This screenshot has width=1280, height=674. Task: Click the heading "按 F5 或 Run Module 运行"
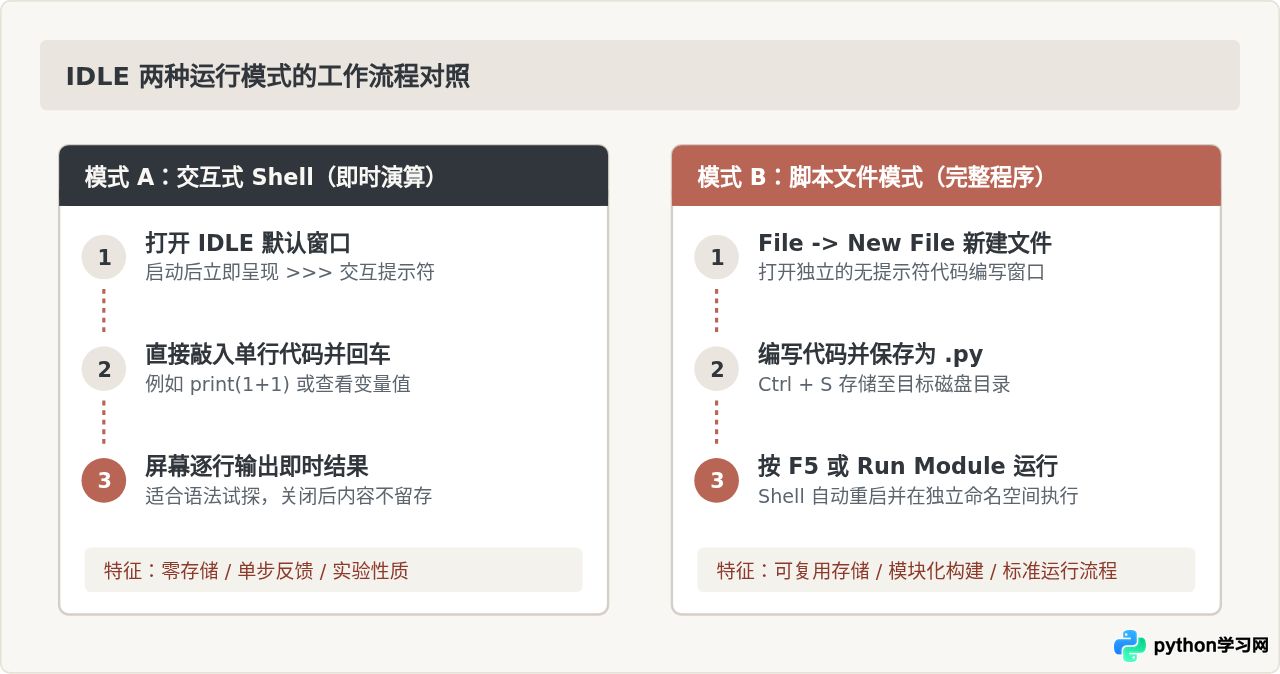click(x=908, y=466)
